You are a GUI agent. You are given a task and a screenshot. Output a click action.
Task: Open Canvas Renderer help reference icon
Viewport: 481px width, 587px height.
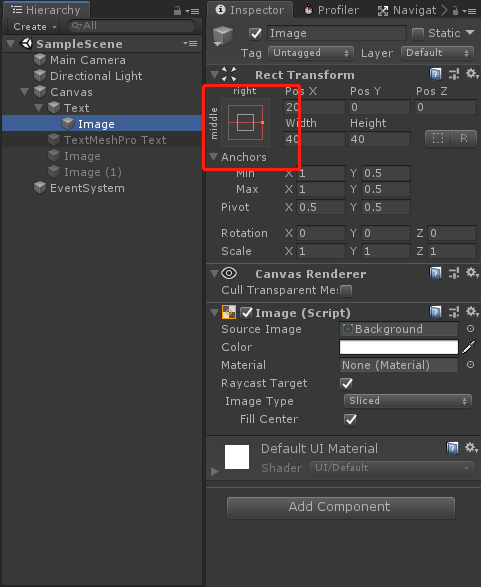435,273
